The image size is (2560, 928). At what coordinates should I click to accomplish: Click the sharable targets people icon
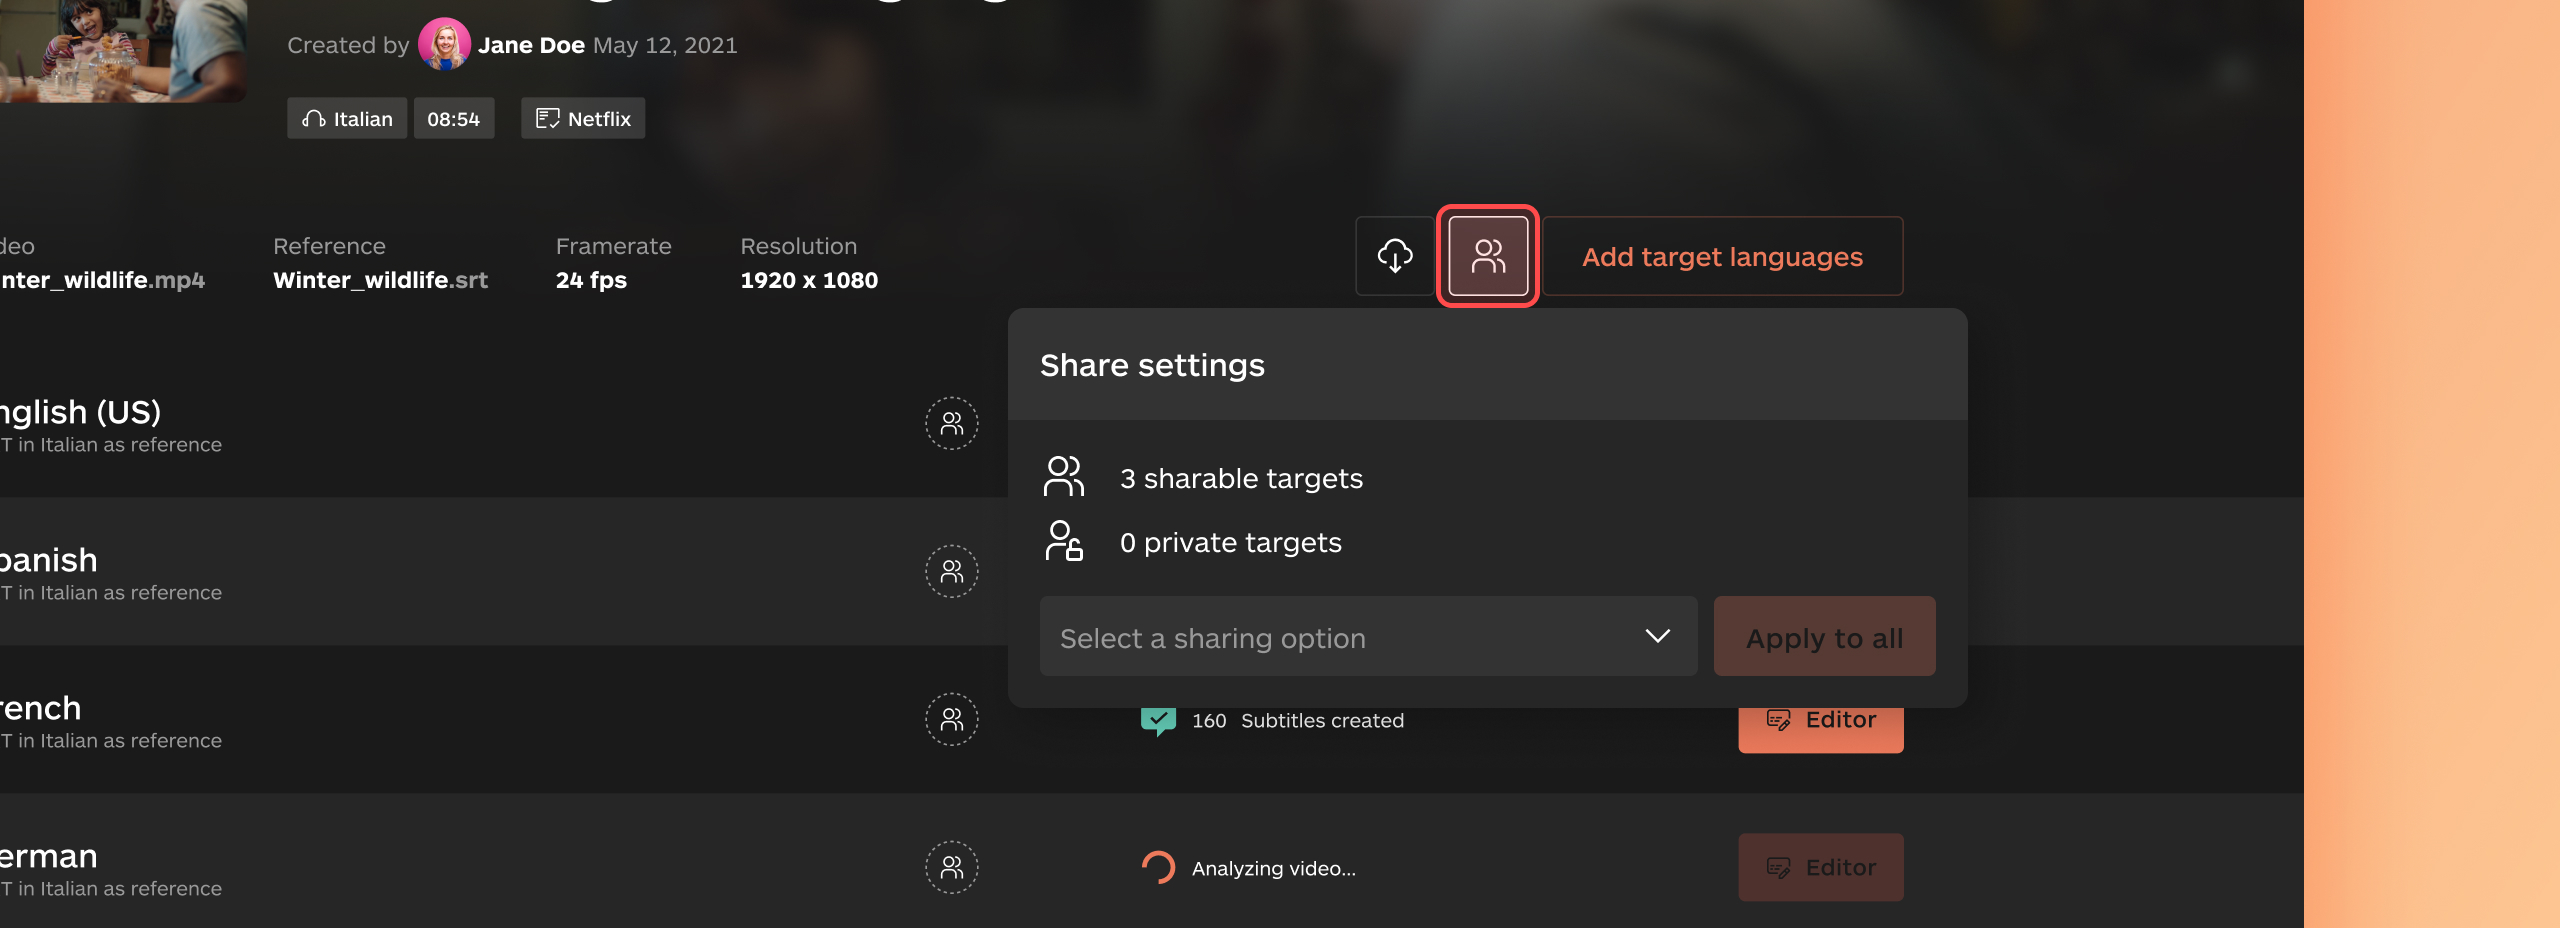tap(1063, 477)
